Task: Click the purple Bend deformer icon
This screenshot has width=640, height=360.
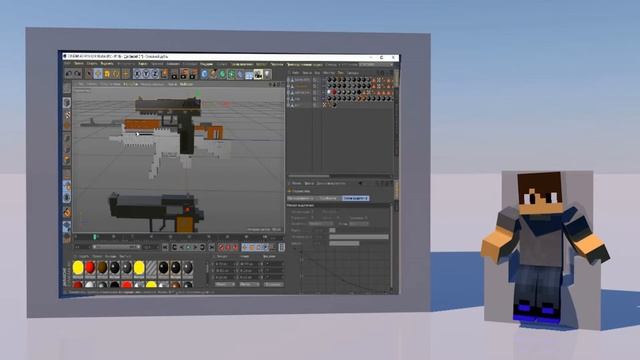Action: tap(240, 74)
